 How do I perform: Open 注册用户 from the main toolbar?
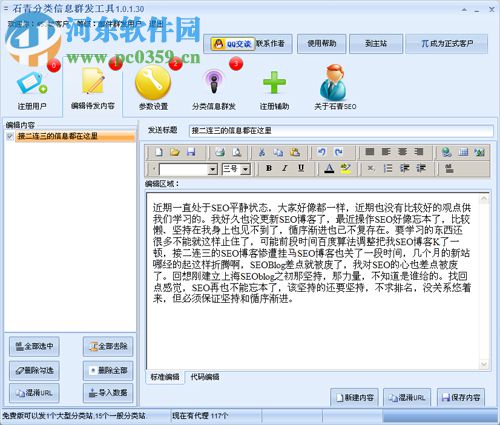coord(32,88)
